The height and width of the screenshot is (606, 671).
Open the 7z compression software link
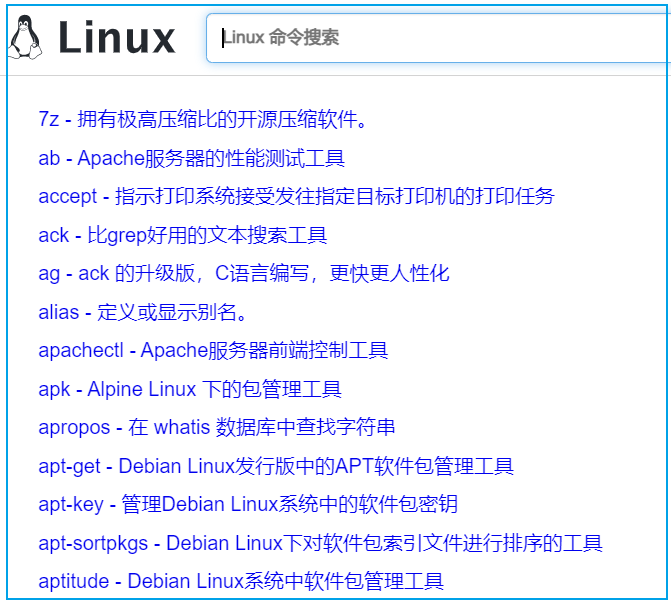pos(203,119)
